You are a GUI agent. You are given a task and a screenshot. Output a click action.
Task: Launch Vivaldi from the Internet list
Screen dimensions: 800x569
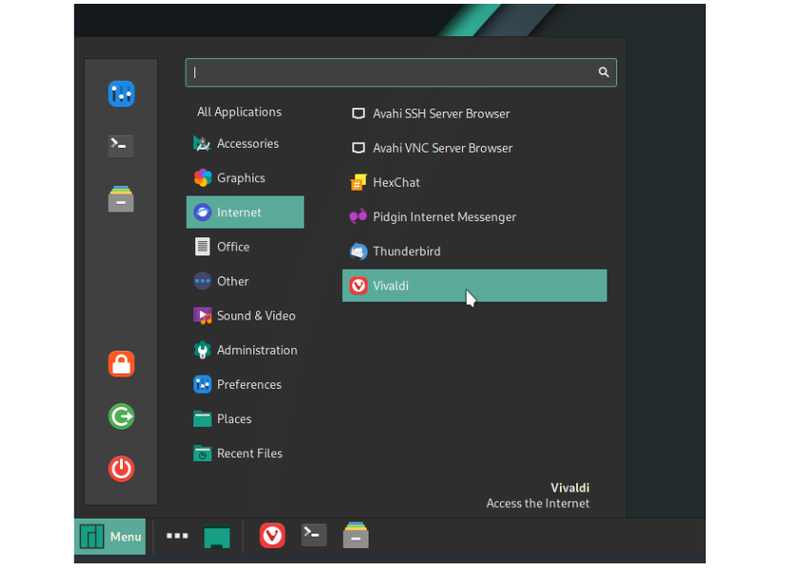pos(474,286)
